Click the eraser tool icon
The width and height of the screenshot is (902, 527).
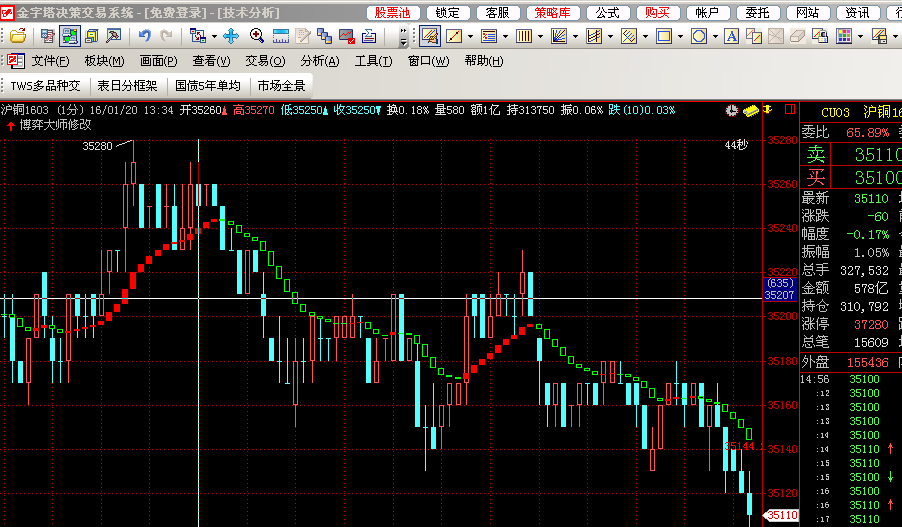coord(797,36)
